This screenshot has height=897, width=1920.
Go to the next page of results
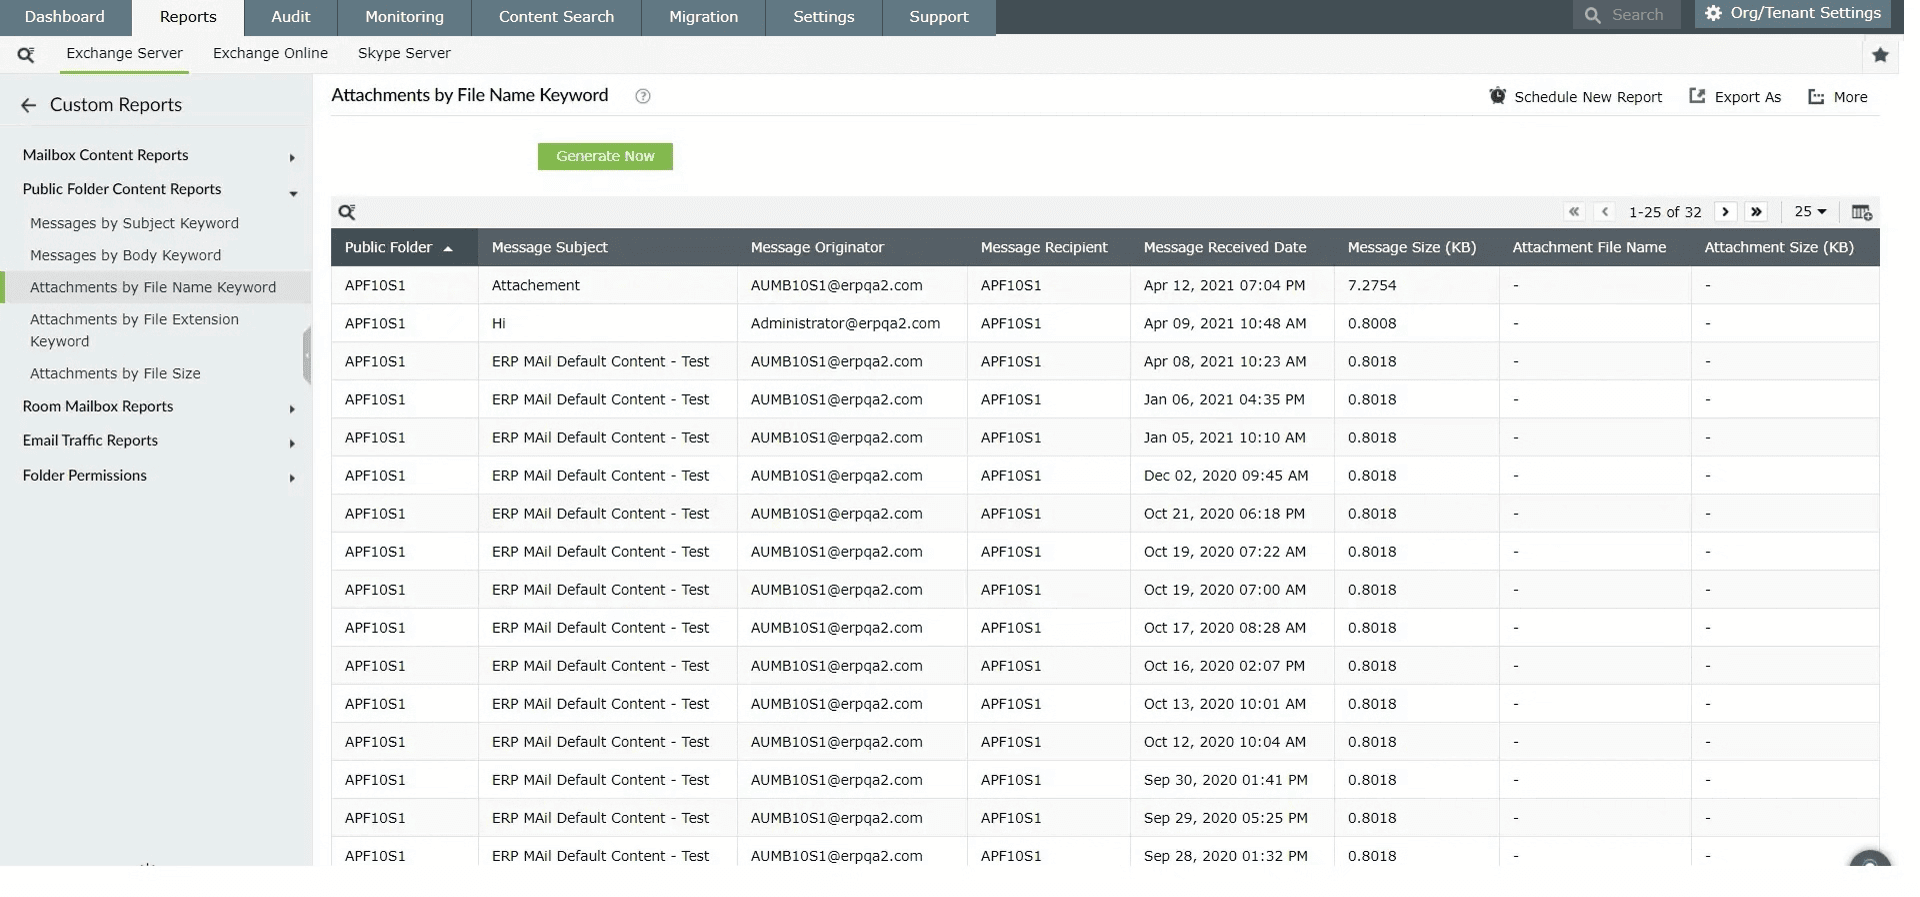1725,212
